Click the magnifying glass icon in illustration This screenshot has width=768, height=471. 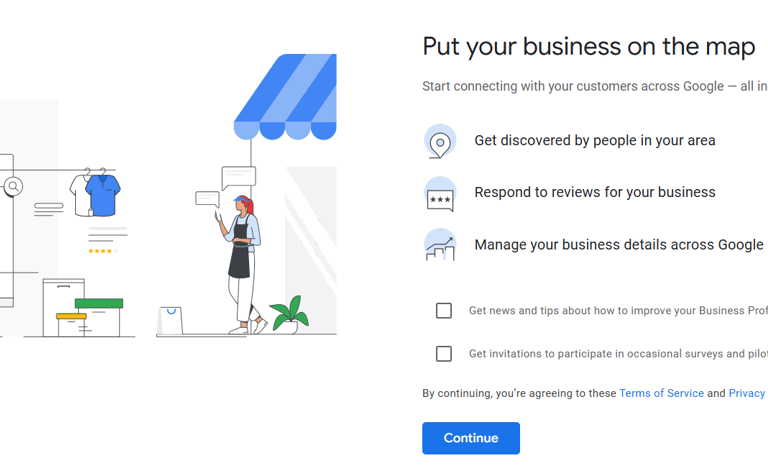[13, 187]
